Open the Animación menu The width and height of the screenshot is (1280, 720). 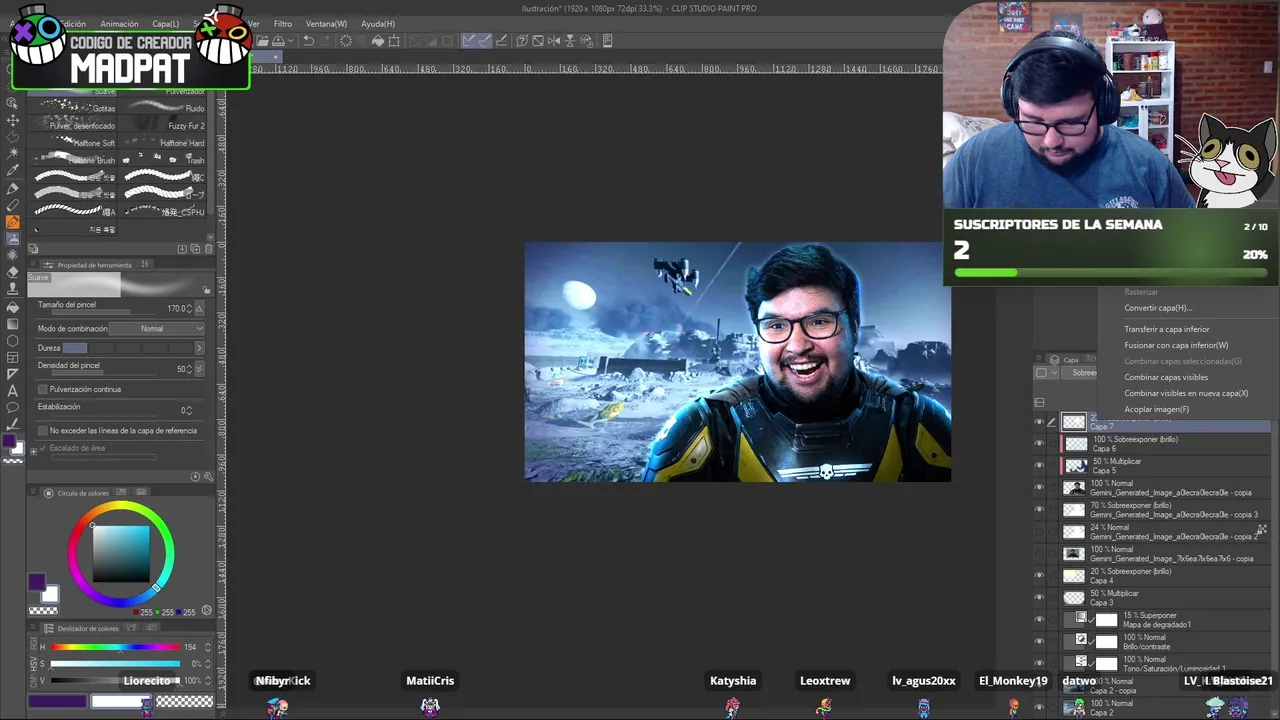pyautogui.click(x=119, y=24)
